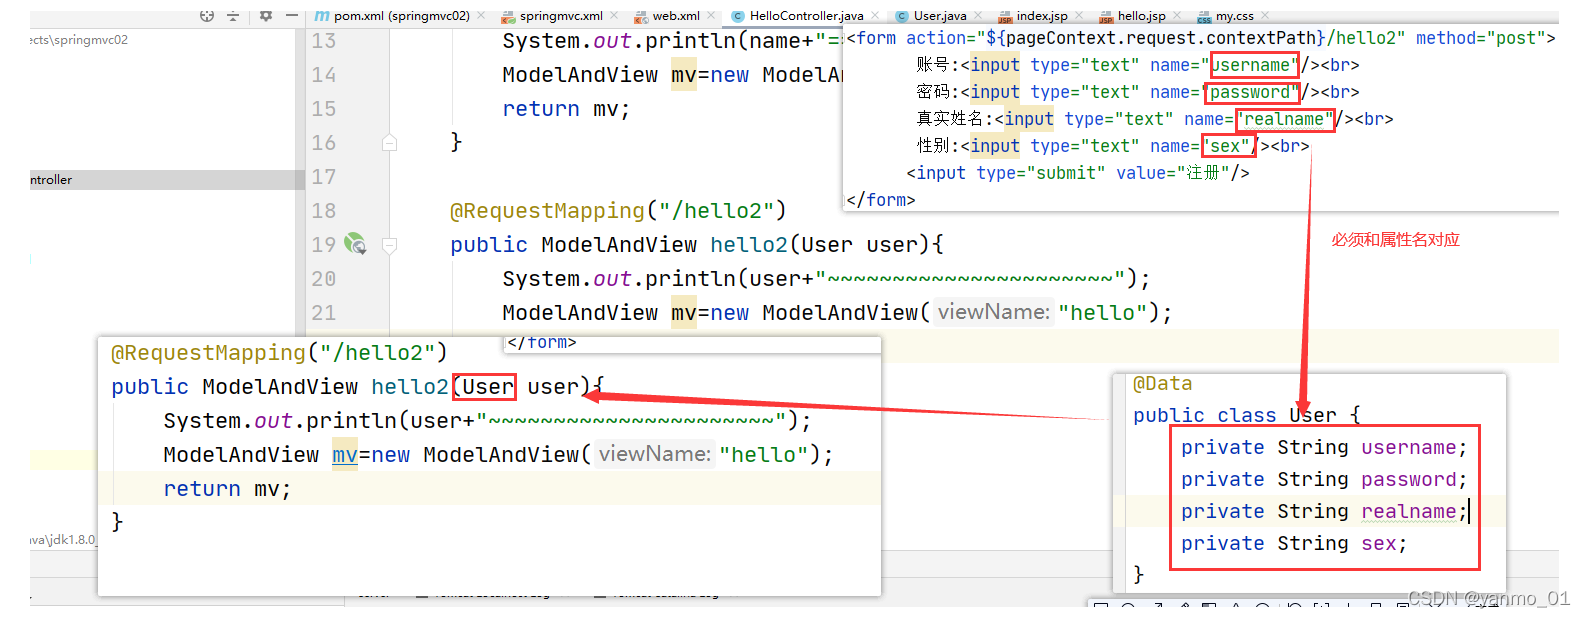The width and height of the screenshot is (1586, 618).
Task: Open the my.css tab
Action: (x=1234, y=16)
